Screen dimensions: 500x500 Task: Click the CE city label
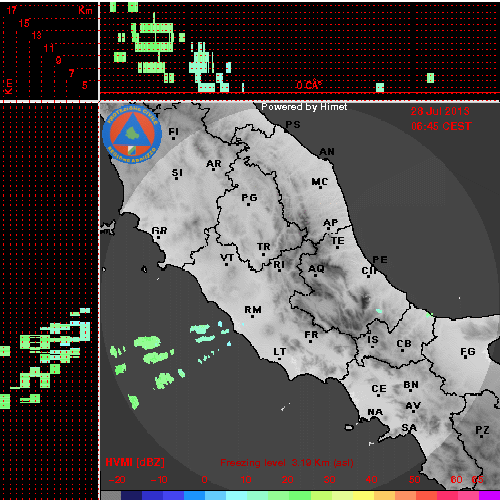coord(379,389)
